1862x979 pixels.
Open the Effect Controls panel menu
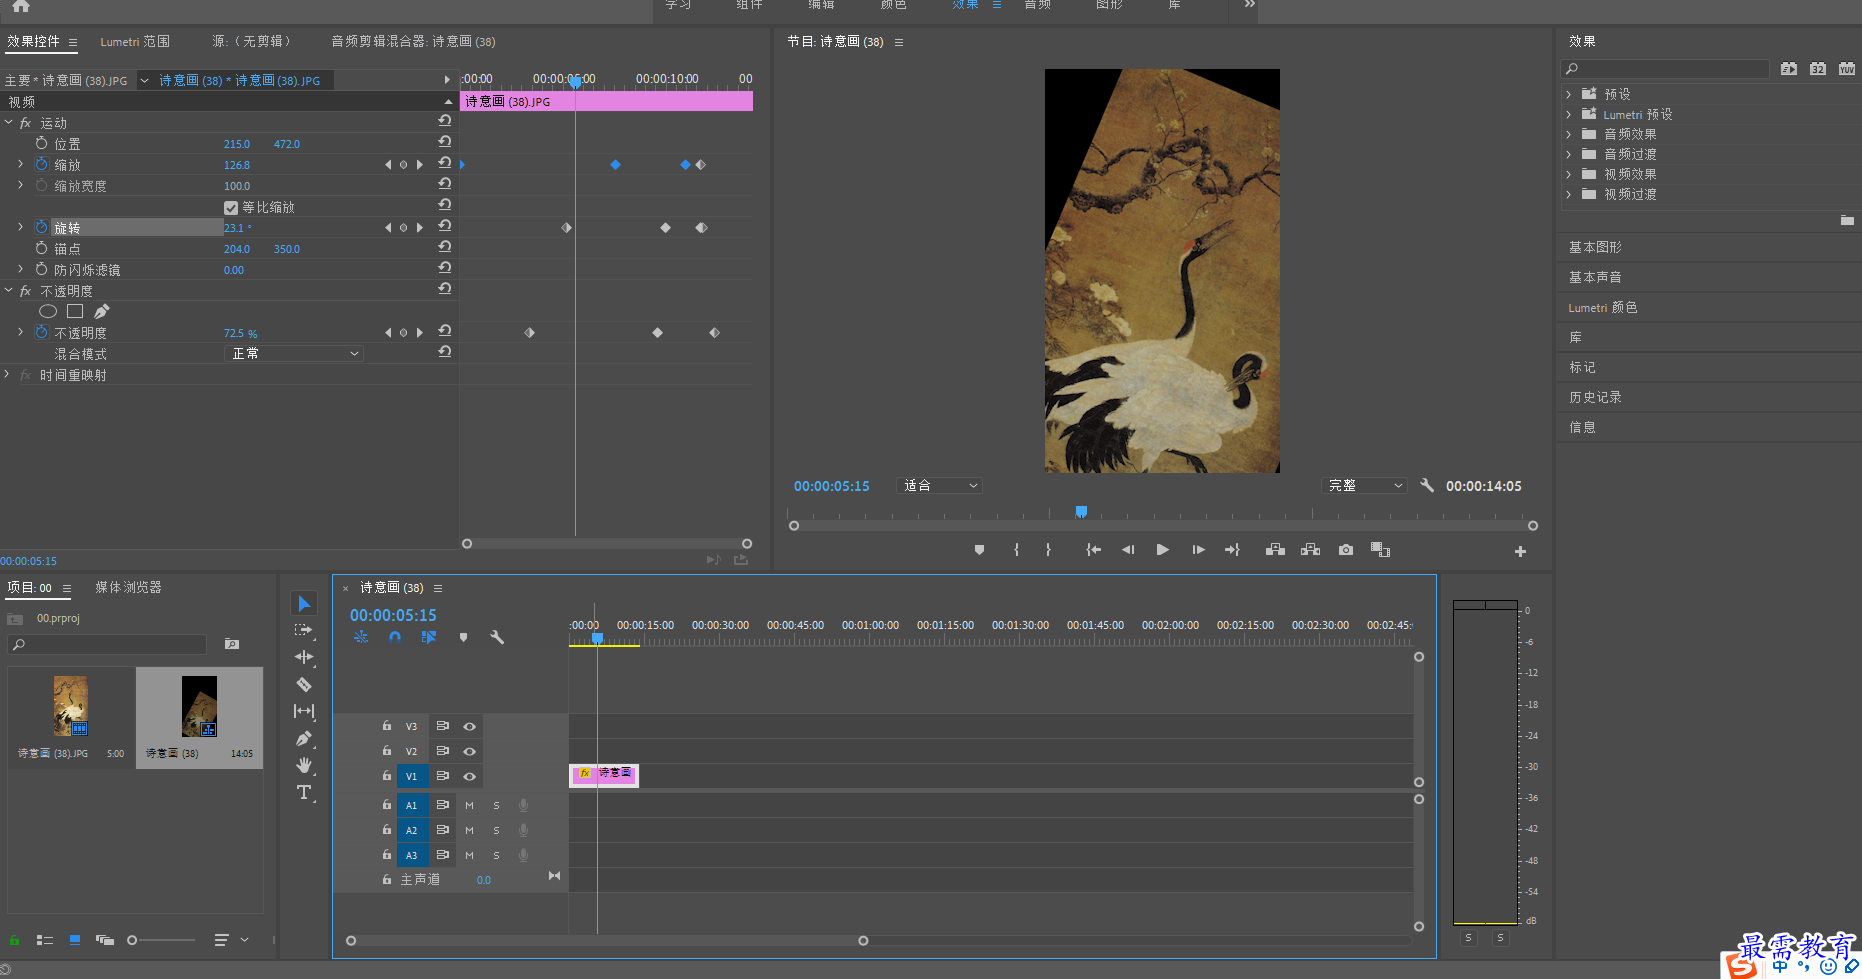(73, 42)
